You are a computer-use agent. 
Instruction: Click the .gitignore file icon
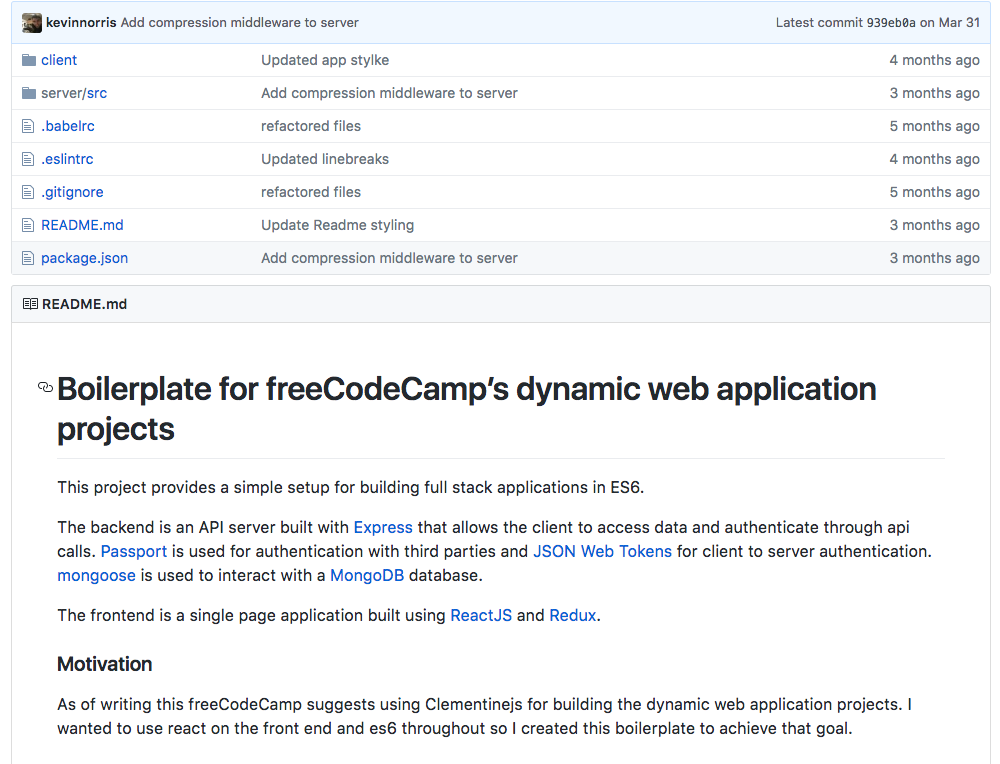28,192
